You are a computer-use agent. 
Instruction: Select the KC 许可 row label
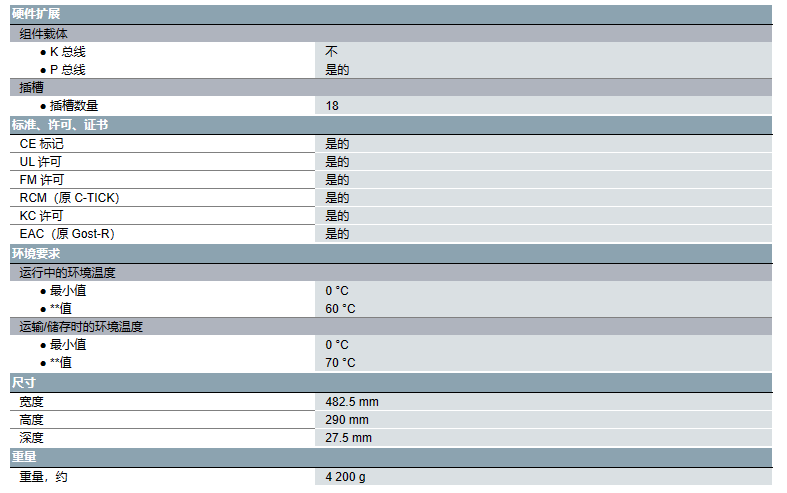click(42, 216)
